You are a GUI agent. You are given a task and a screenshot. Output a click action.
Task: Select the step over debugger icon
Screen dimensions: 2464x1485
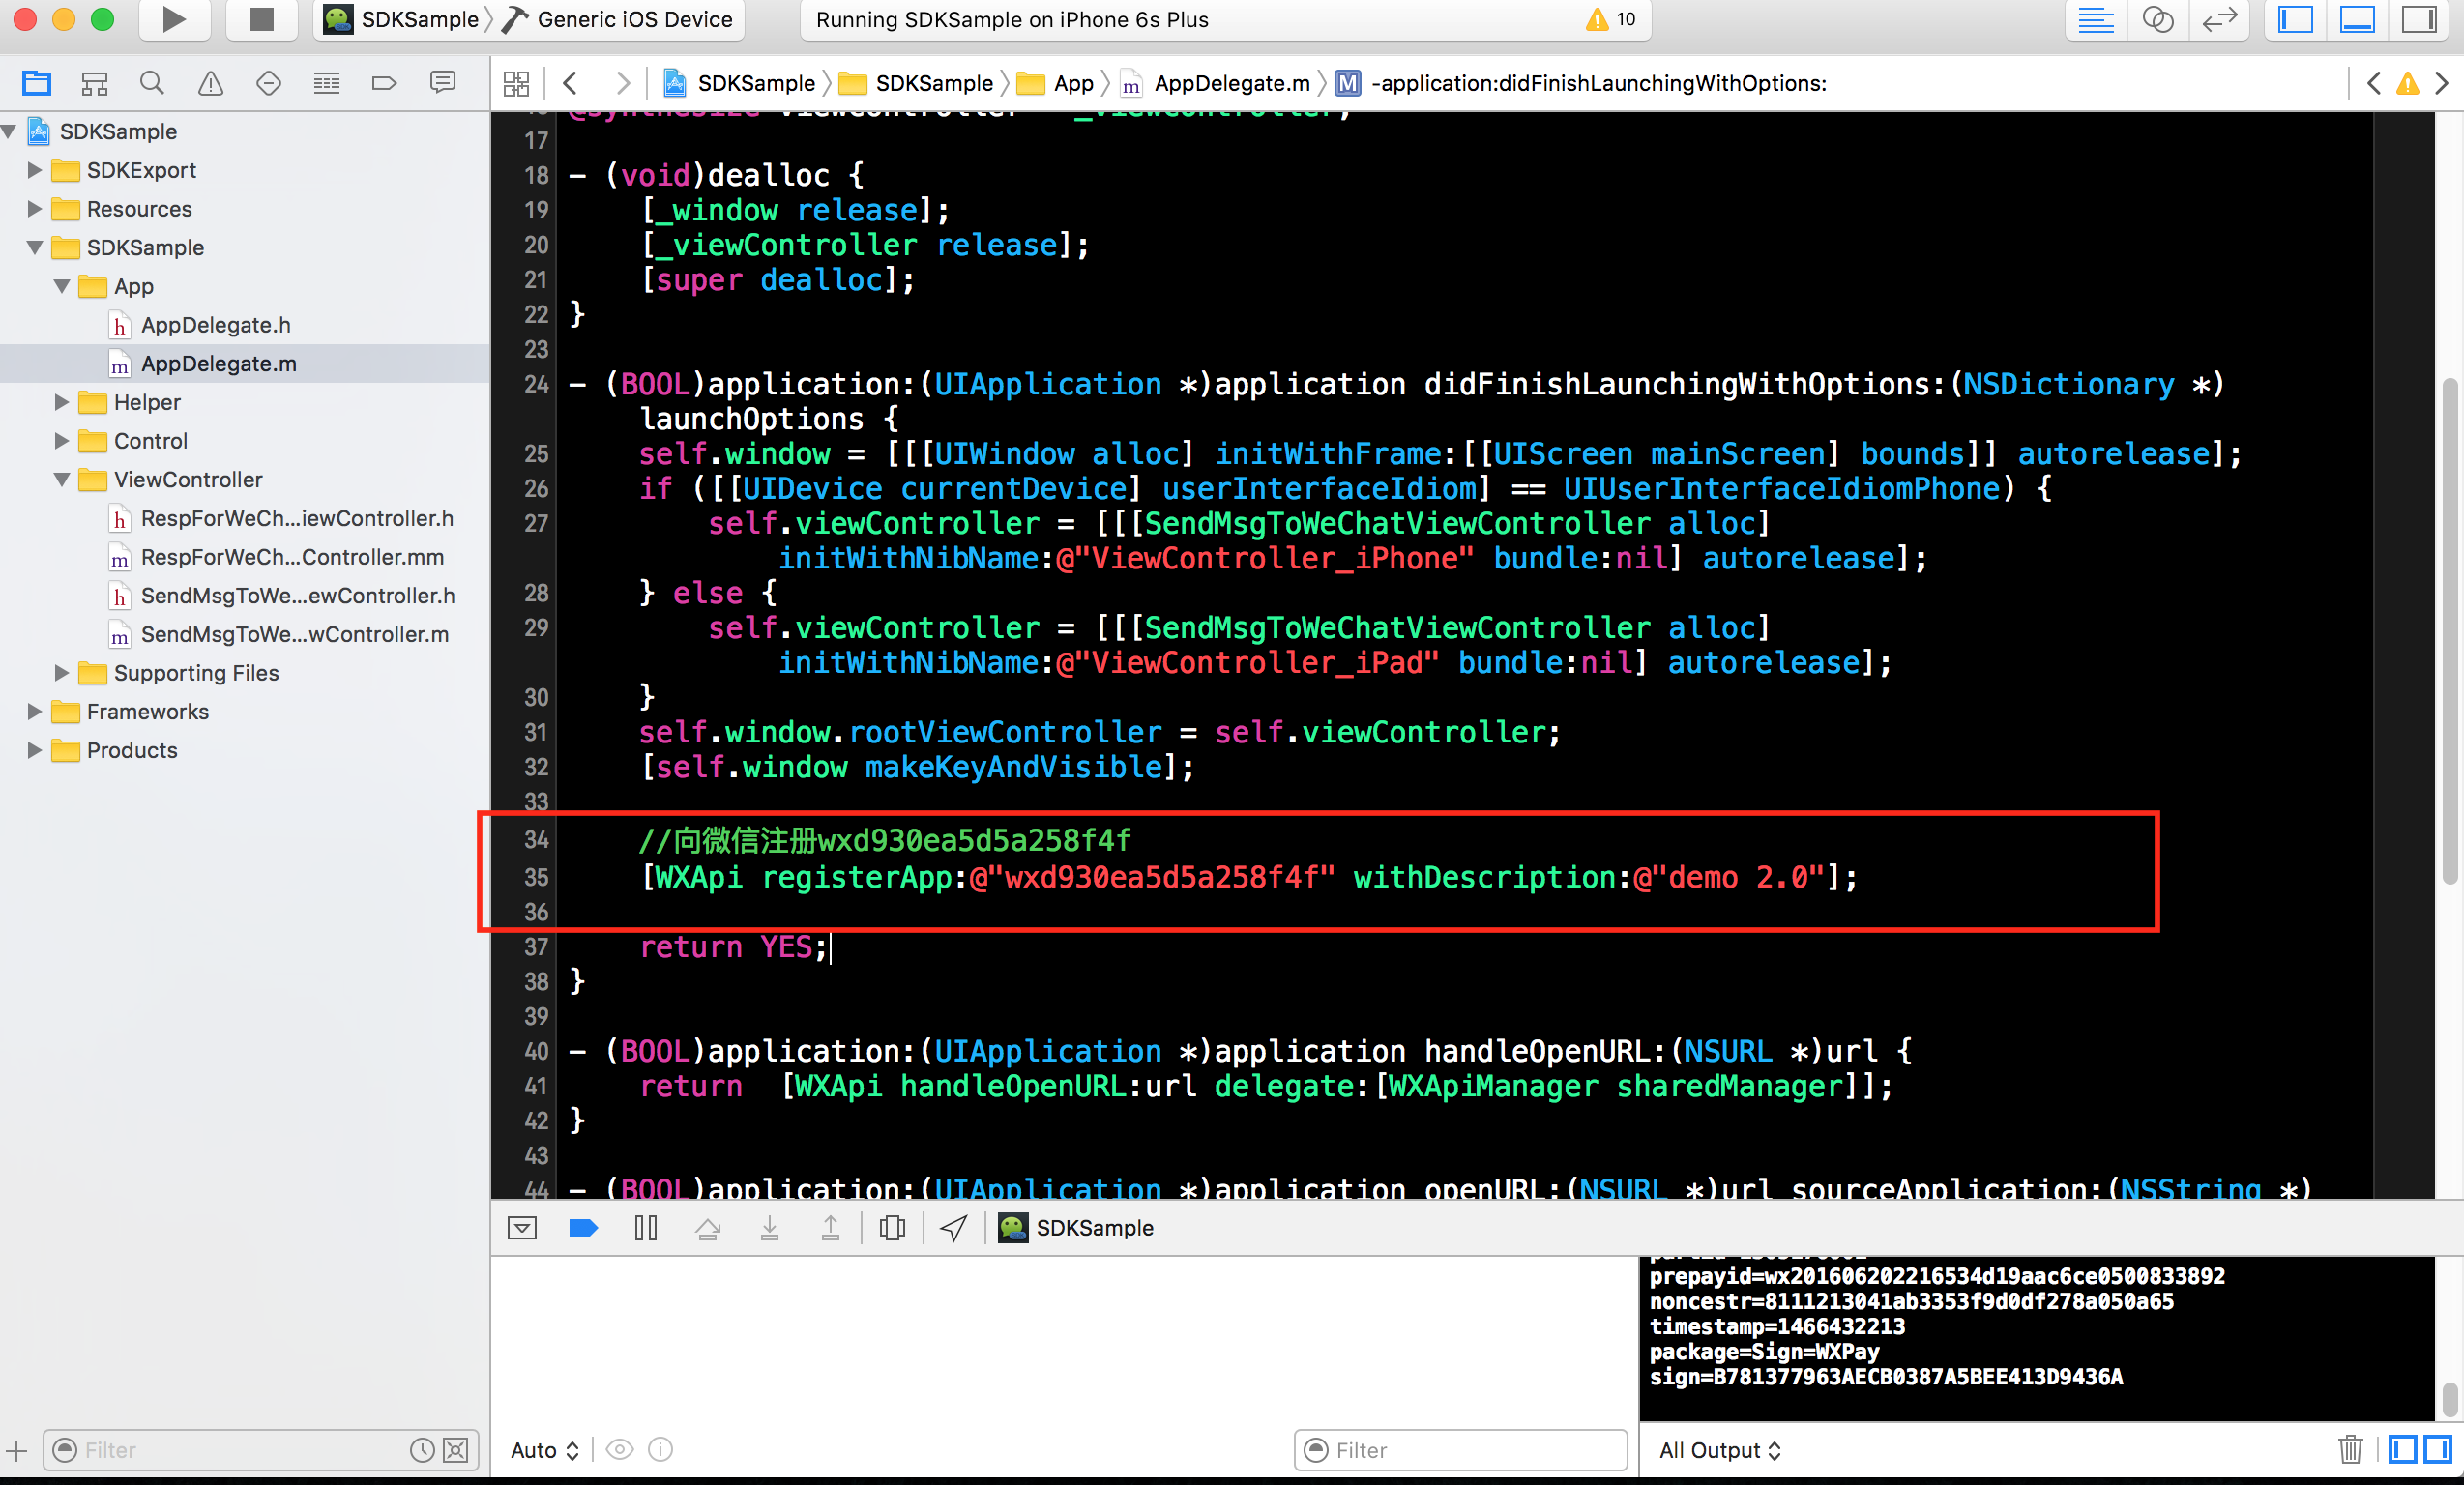tap(709, 1228)
